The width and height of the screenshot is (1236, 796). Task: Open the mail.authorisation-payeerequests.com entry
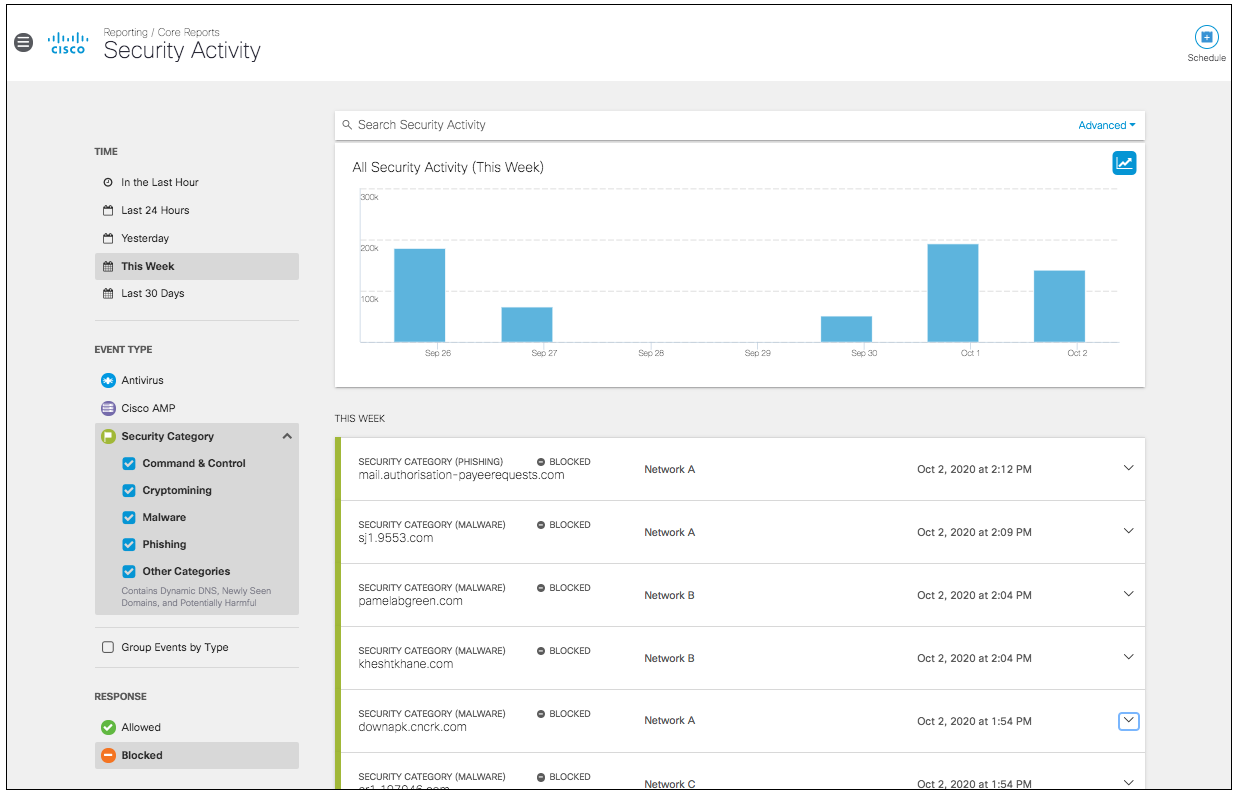pyautogui.click(x=461, y=475)
